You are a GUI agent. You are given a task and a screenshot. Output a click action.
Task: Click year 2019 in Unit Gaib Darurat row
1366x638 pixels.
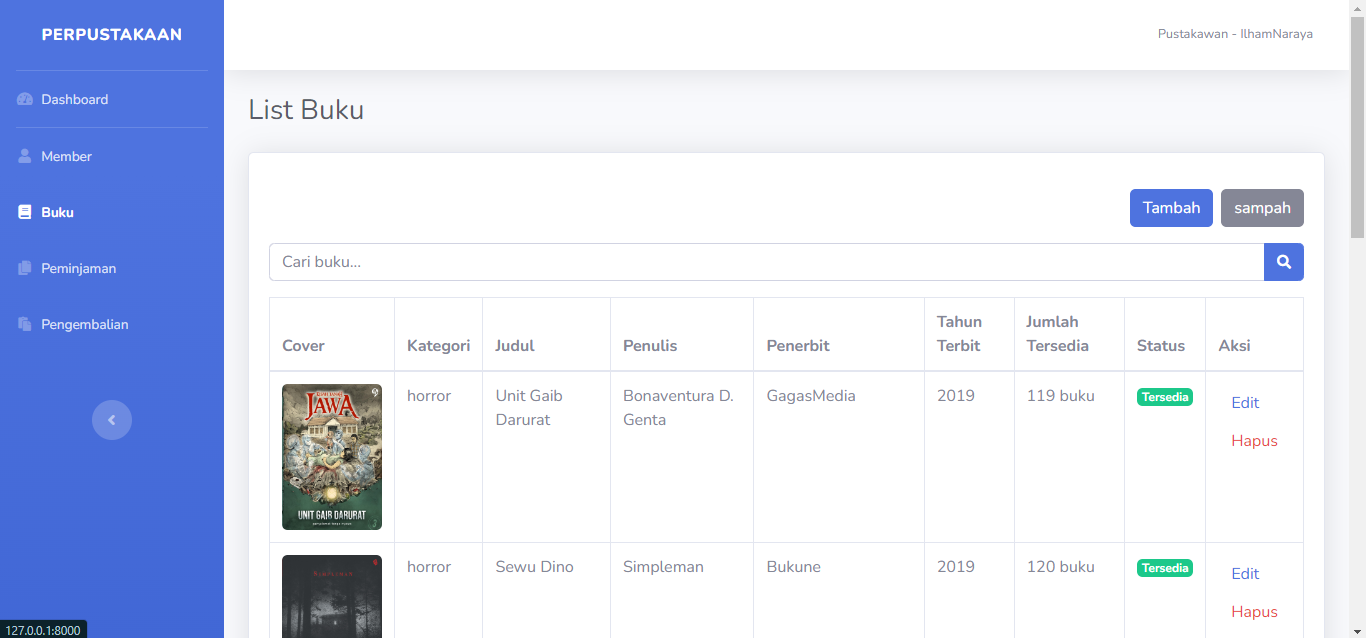click(956, 396)
